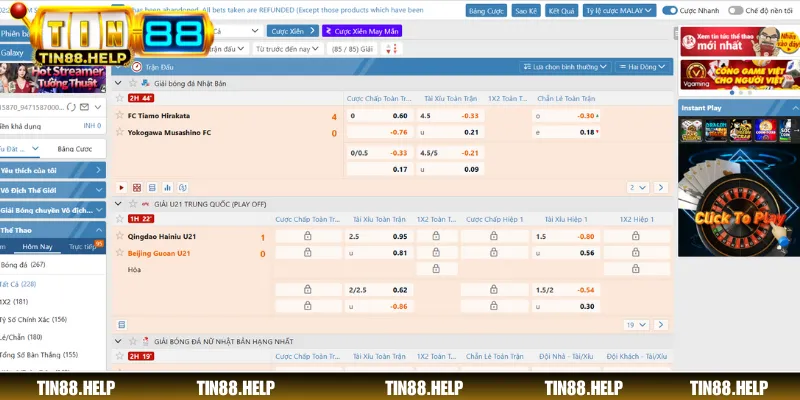Open the mail envelope icon in account bar
Viewport: 800px width, 400px height.
84,107
